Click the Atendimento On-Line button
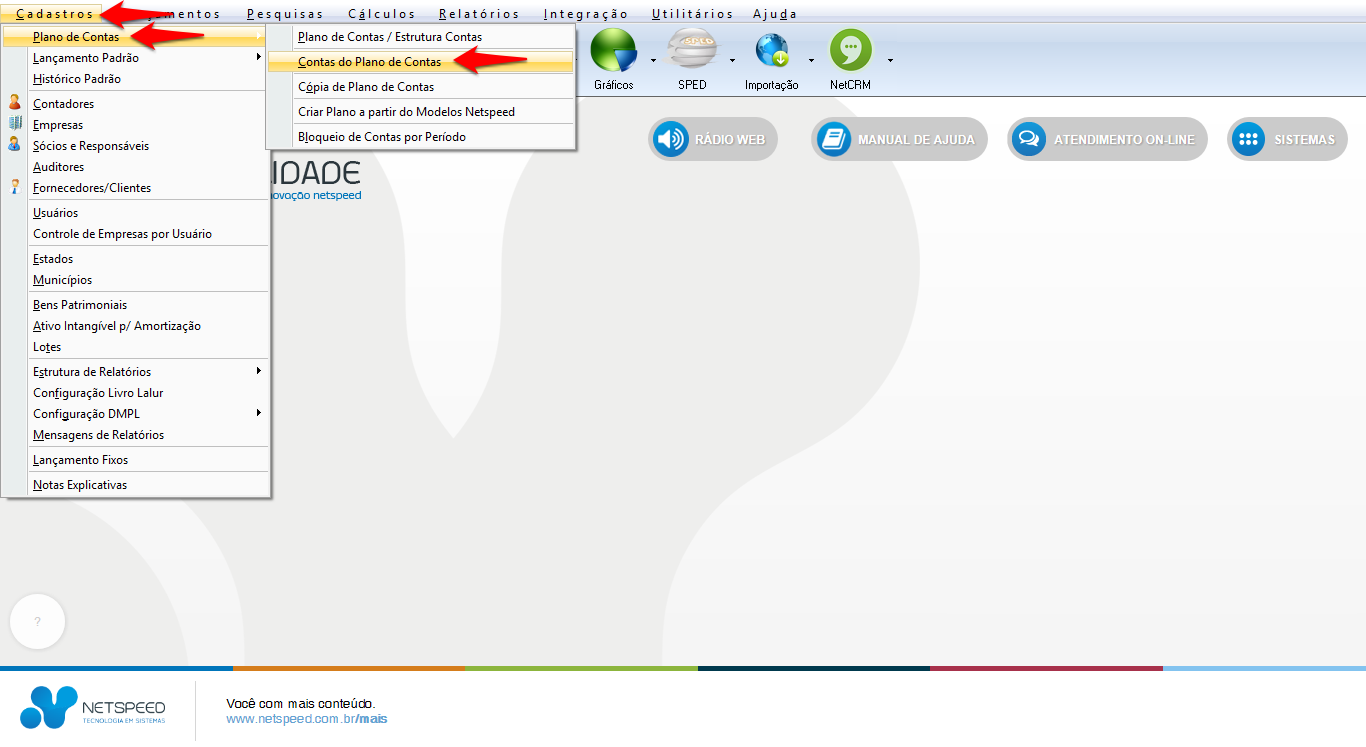1366x747 pixels. (1107, 140)
